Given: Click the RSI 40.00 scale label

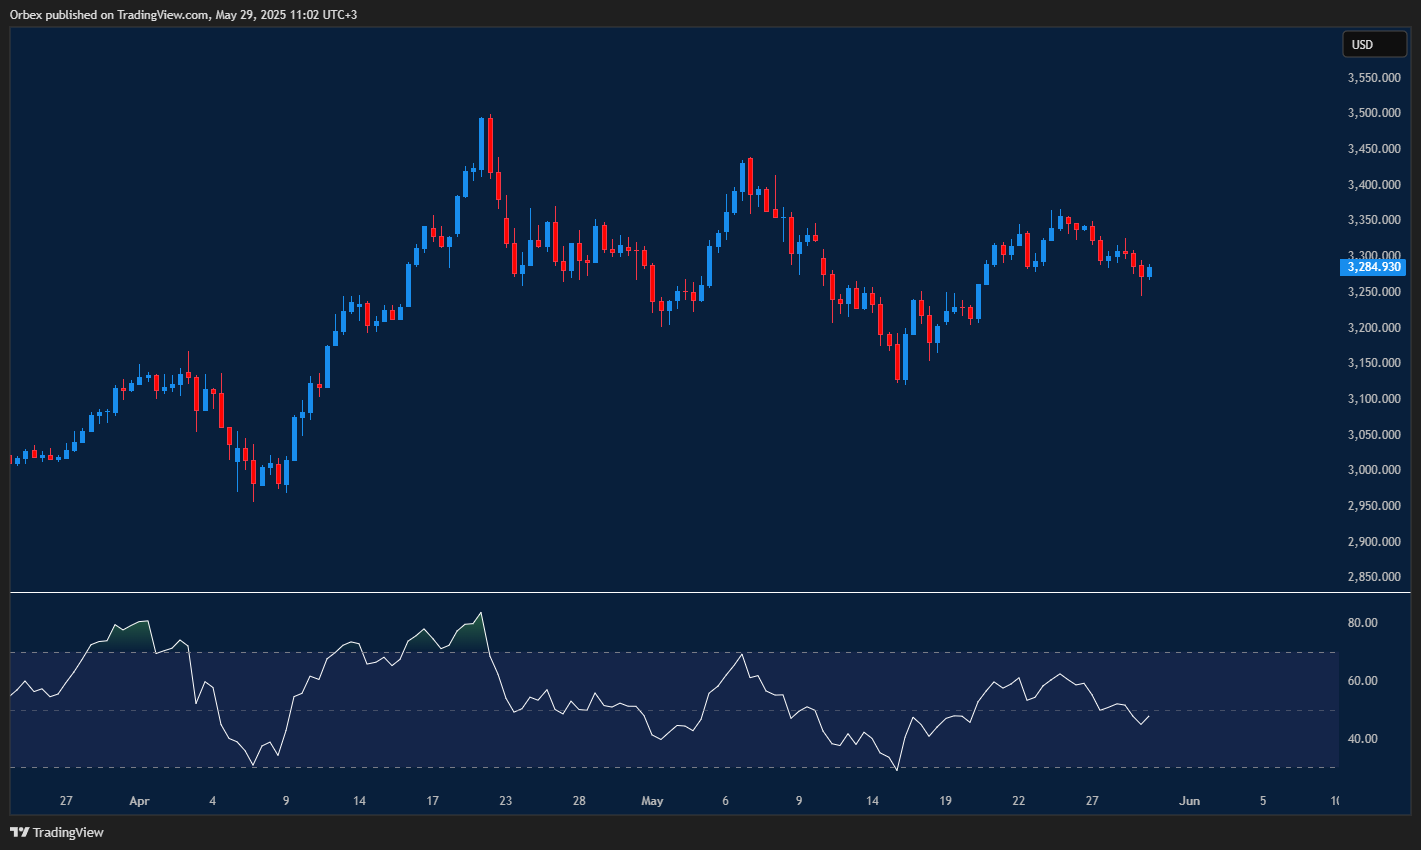Looking at the screenshot, I should (1362, 739).
